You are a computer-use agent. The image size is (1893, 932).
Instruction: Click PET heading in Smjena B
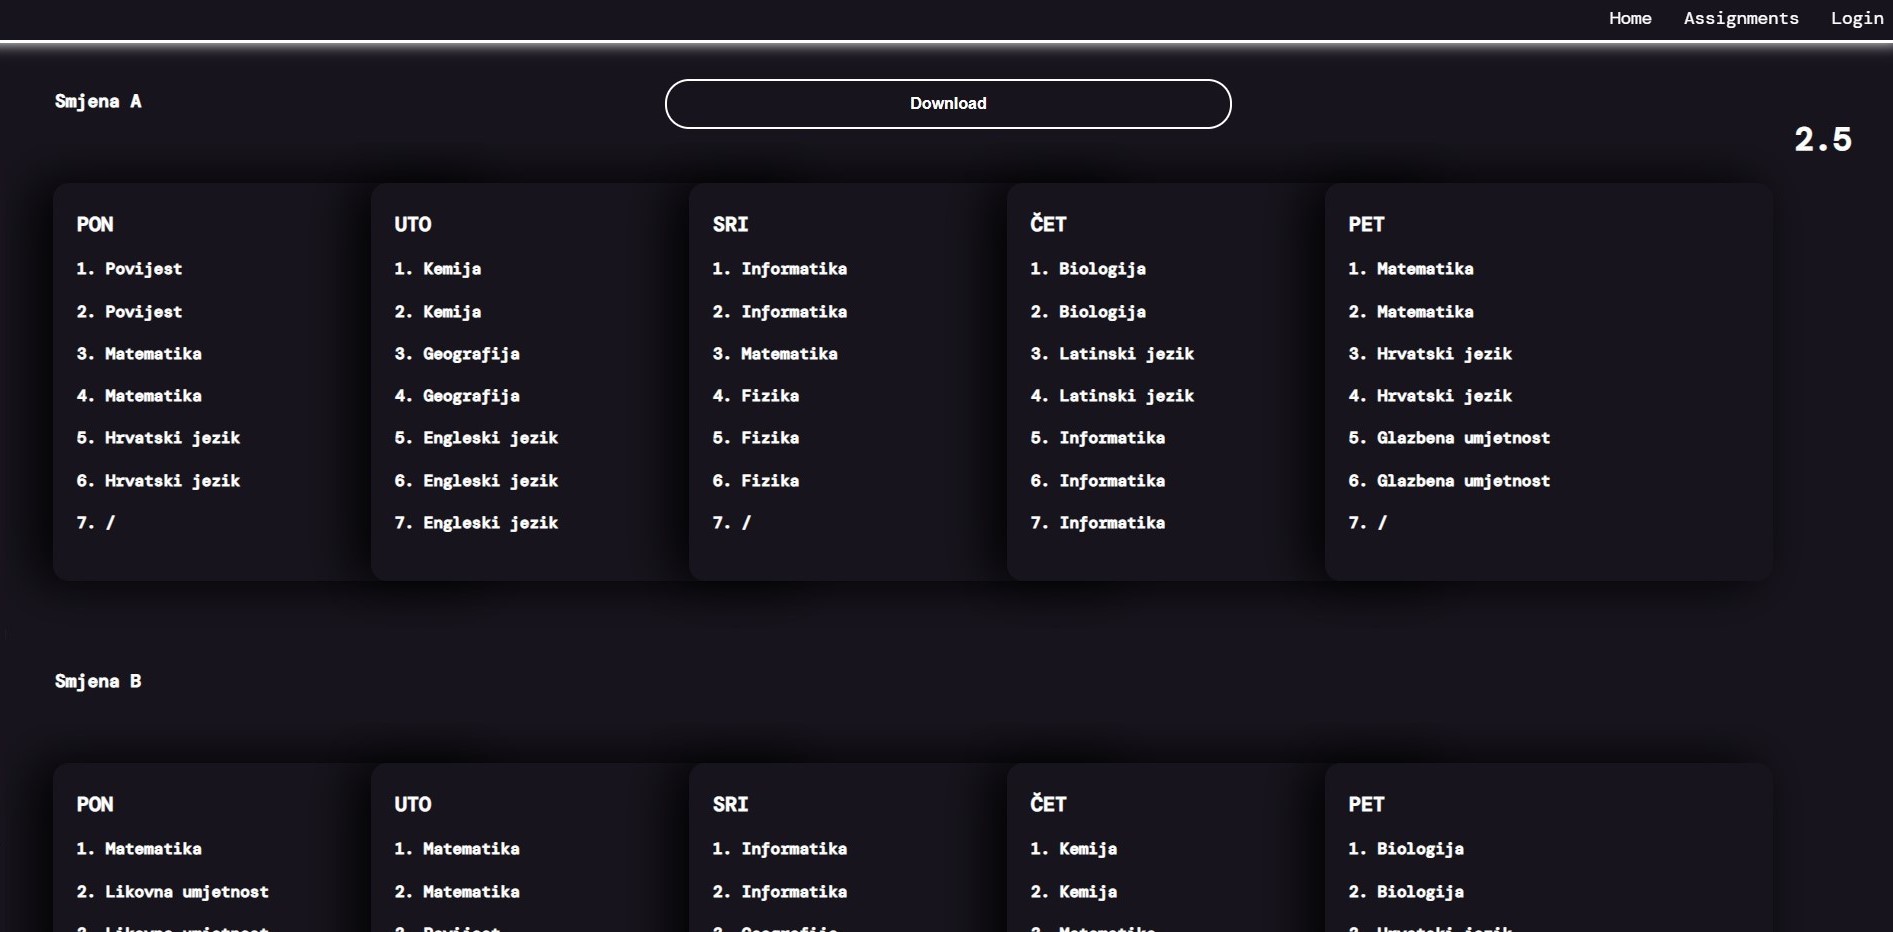(1367, 804)
